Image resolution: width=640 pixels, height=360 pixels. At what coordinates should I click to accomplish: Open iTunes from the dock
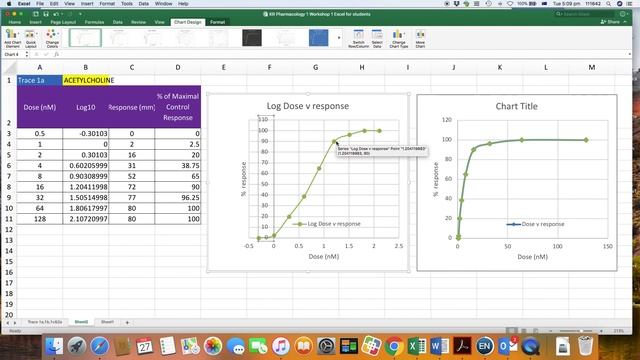(281, 346)
